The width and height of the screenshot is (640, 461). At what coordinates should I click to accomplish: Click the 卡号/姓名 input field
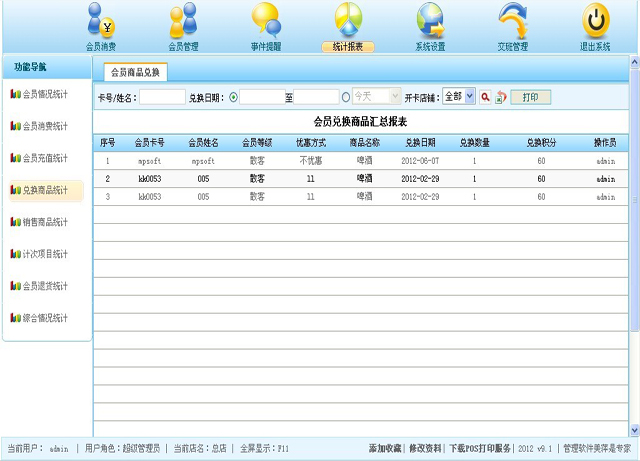(162, 97)
